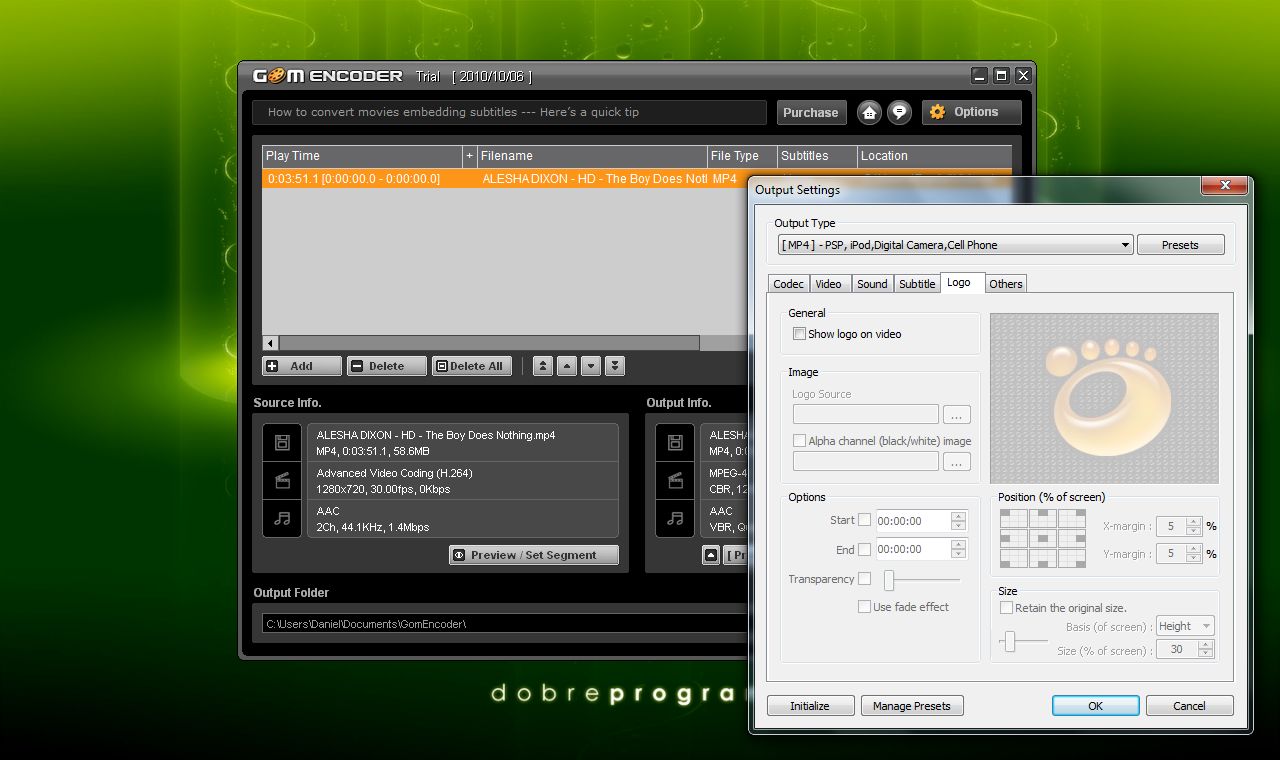
Task: Decrease the Y-margin value
Action: (1194, 558)
